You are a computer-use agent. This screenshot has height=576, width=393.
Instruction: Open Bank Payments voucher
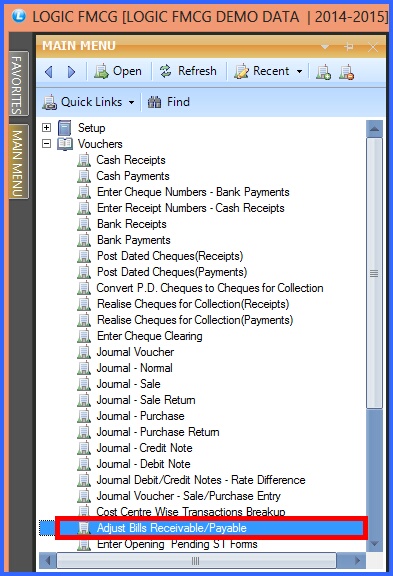pos(134,240)
